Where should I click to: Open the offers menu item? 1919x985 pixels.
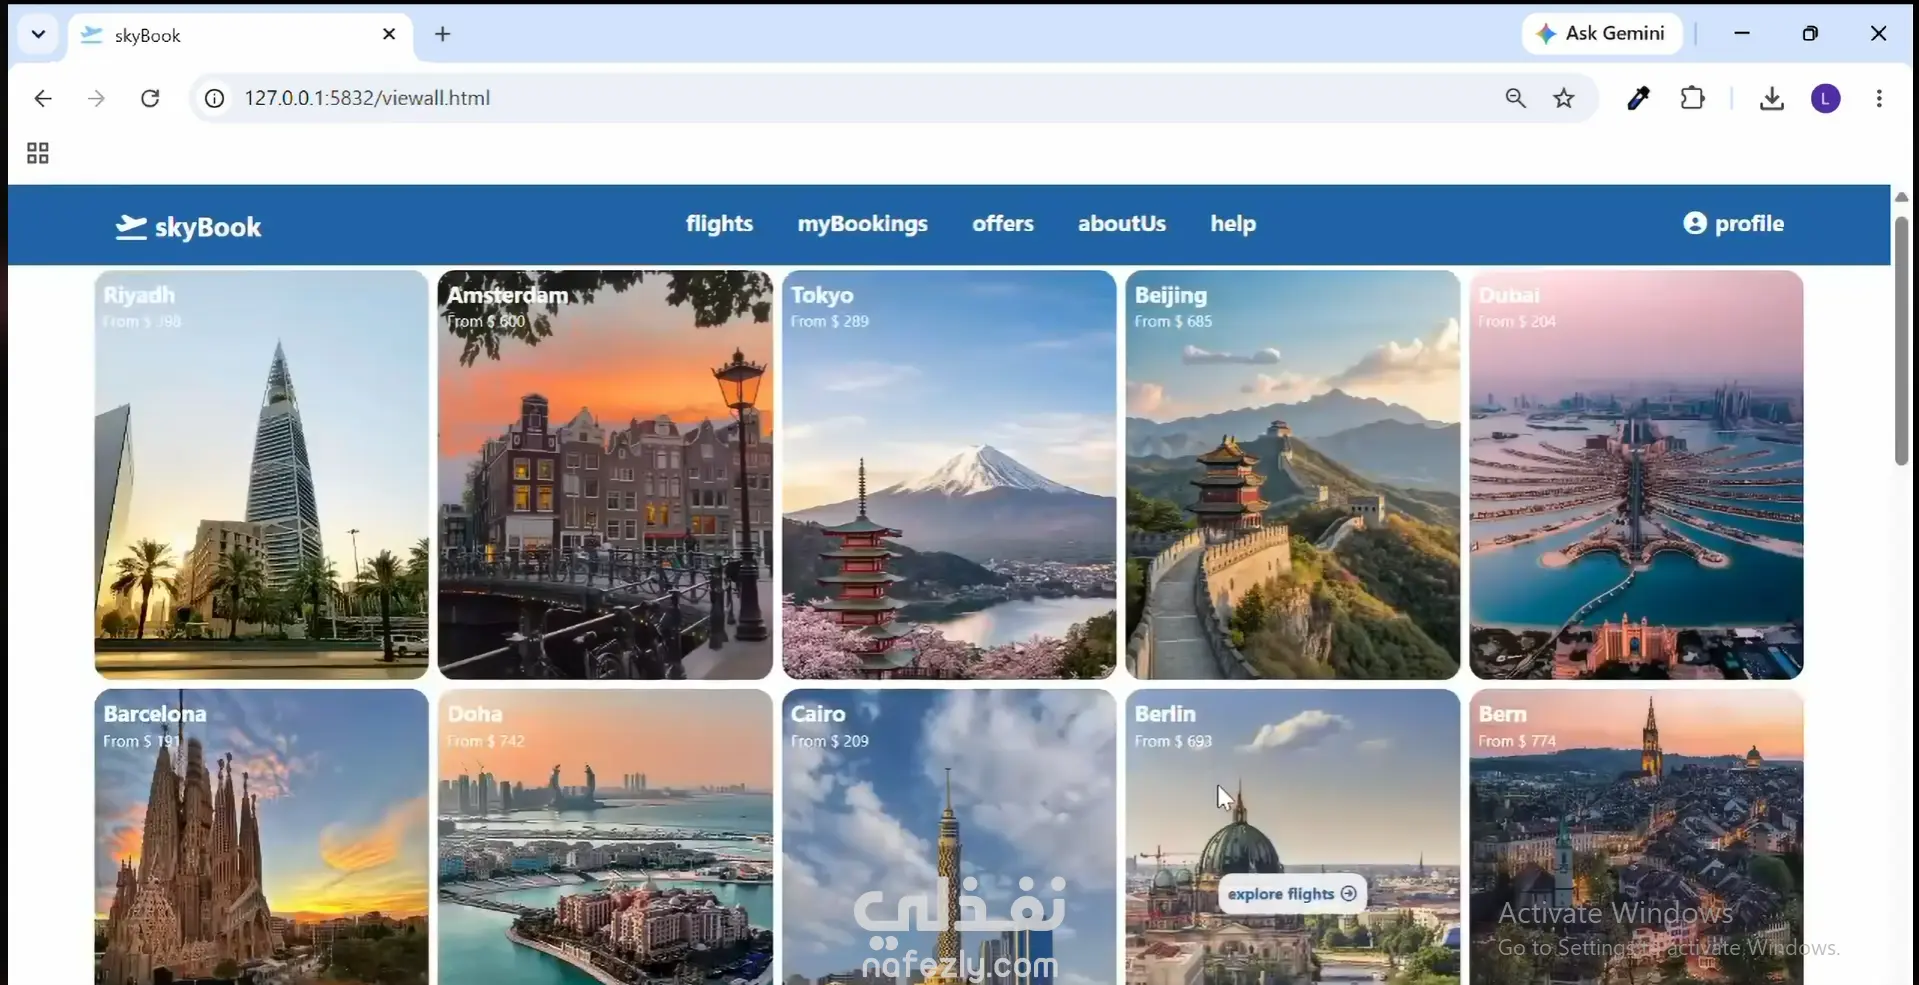coord(1003,224)
